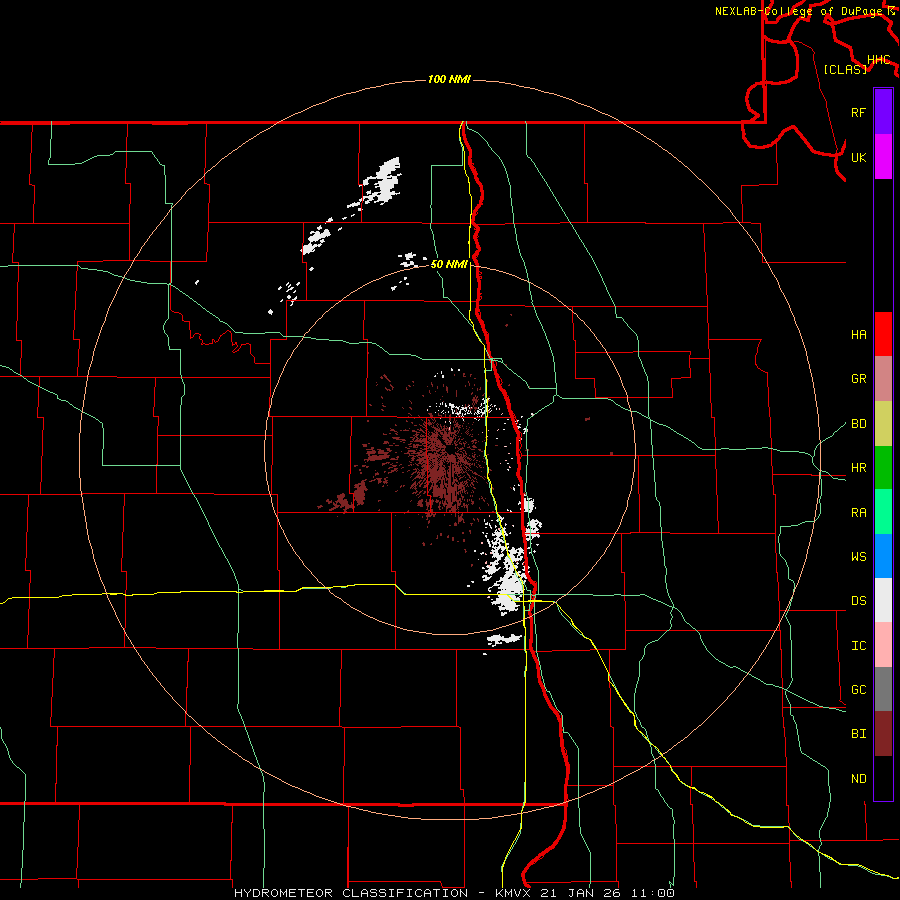Click the BD yellow legend swatch

[883, 423]
